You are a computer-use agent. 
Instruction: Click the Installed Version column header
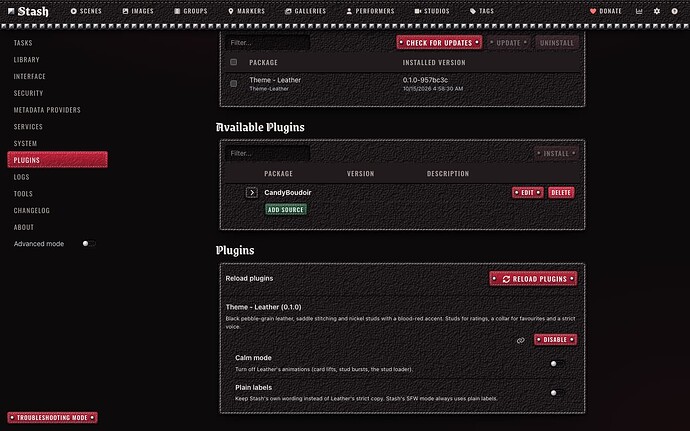[x=434, y=63]
